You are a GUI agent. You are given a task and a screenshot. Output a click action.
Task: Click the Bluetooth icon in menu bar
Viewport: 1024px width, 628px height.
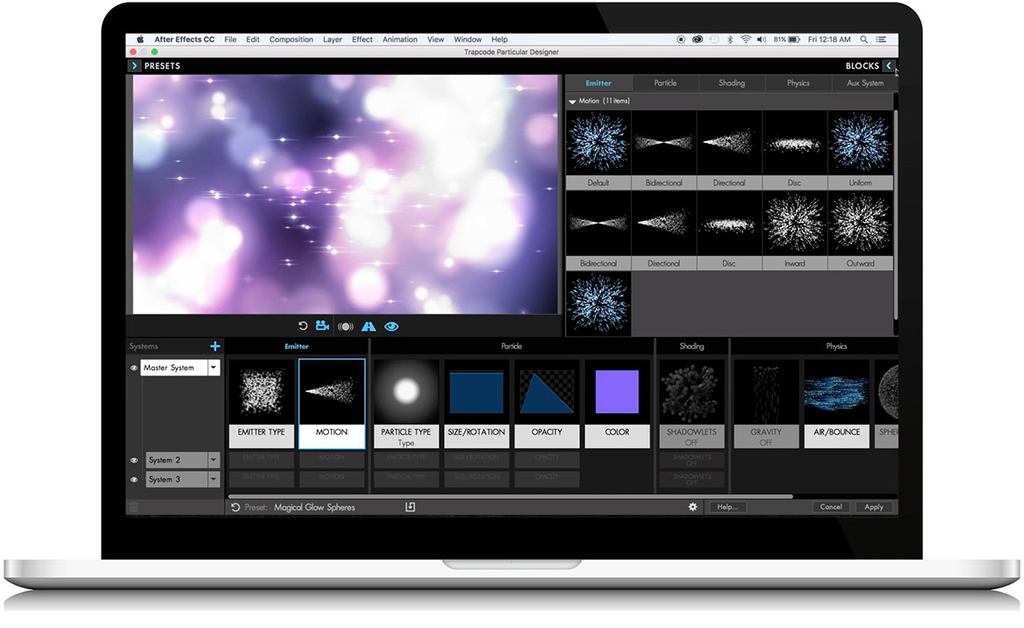pos(730,39)
